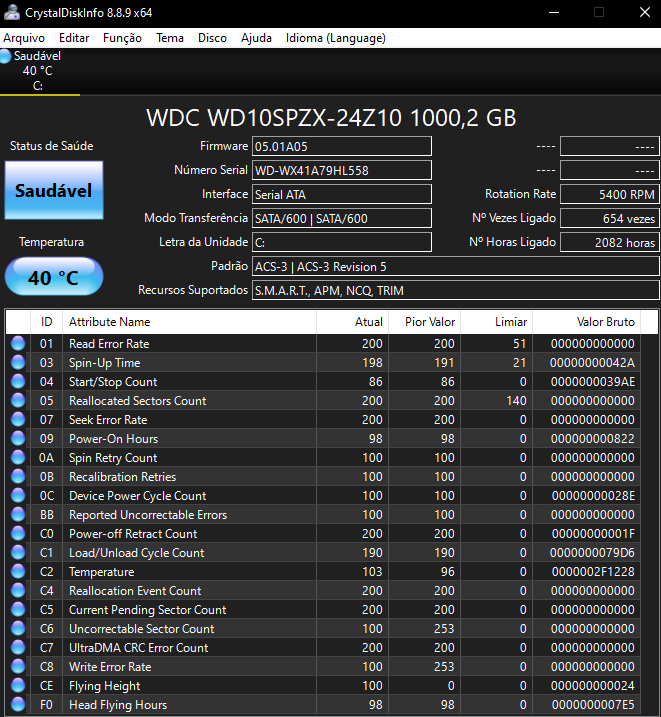Screen dimensions: 661x717
Task: Click the Firmware field 05.01A05
Action: [342, 146]
